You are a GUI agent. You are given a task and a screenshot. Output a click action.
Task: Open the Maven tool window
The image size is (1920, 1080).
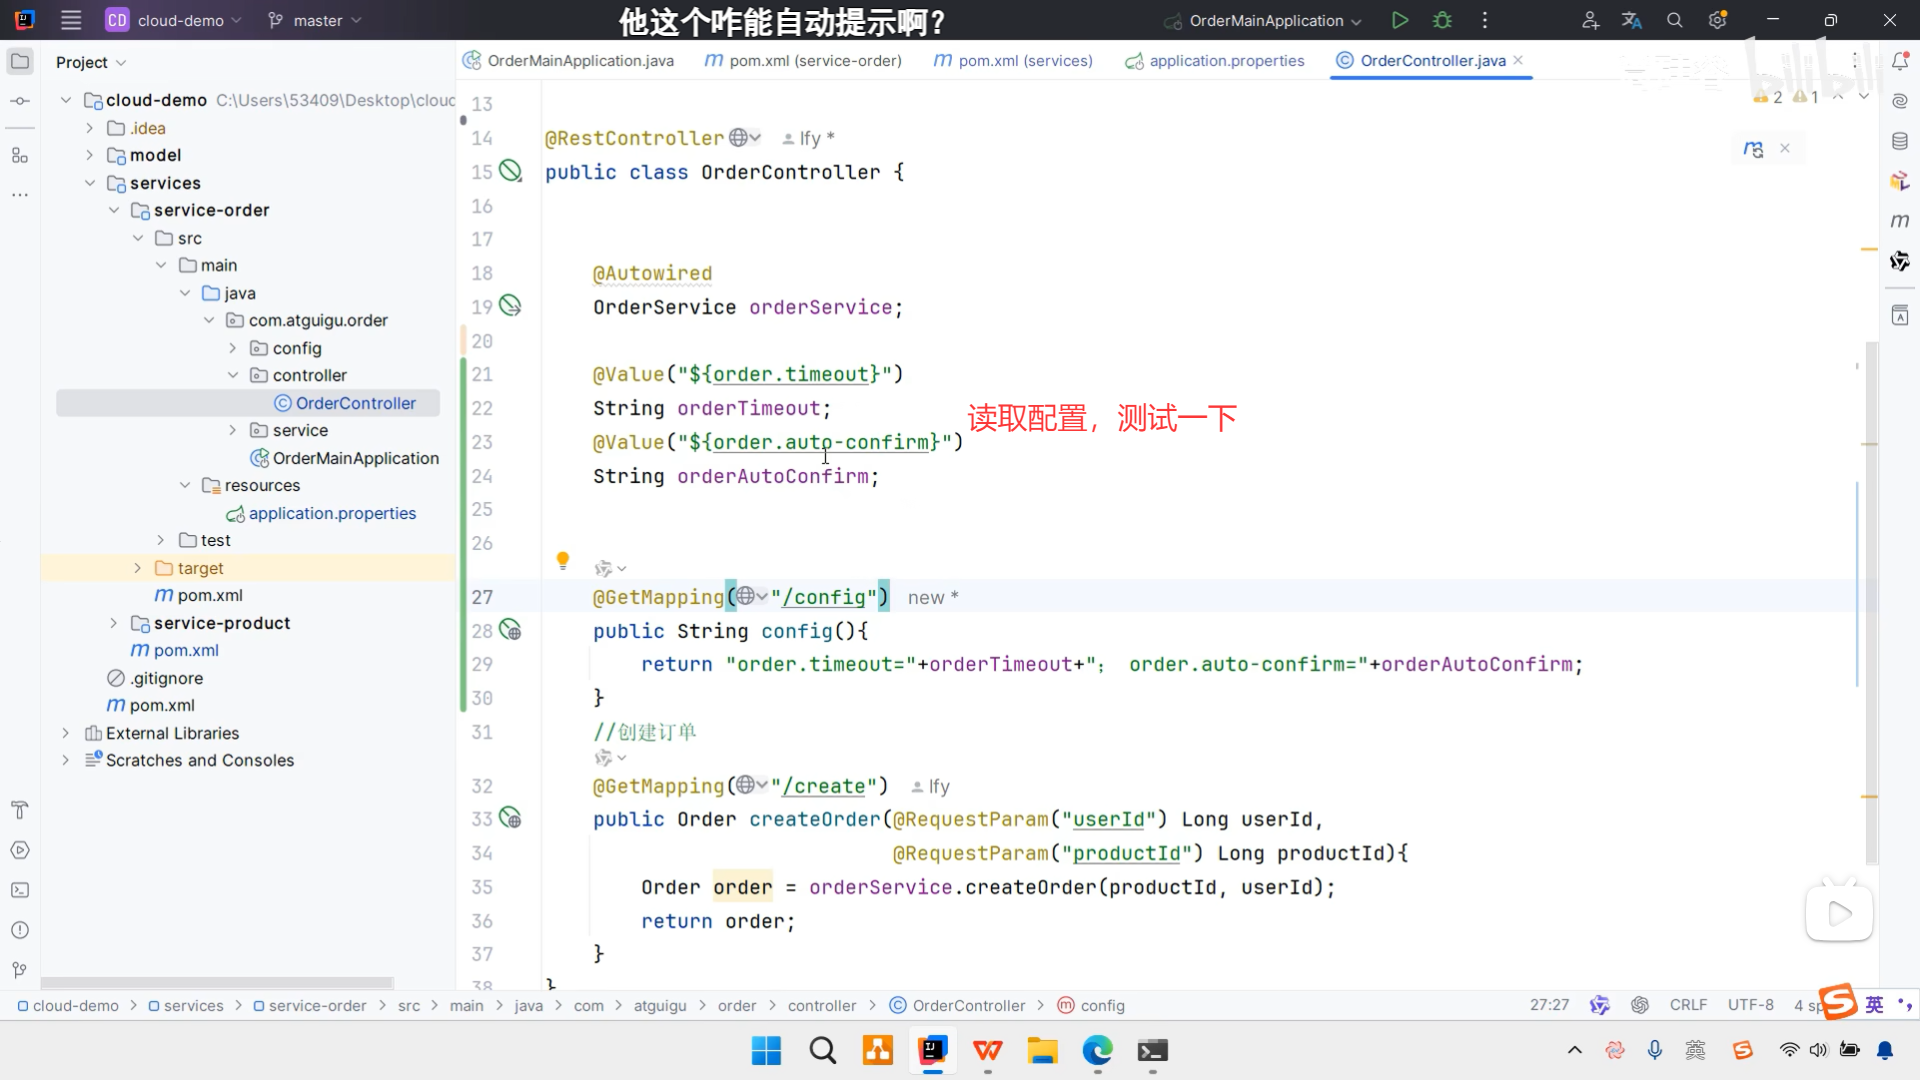point(1900,220)
